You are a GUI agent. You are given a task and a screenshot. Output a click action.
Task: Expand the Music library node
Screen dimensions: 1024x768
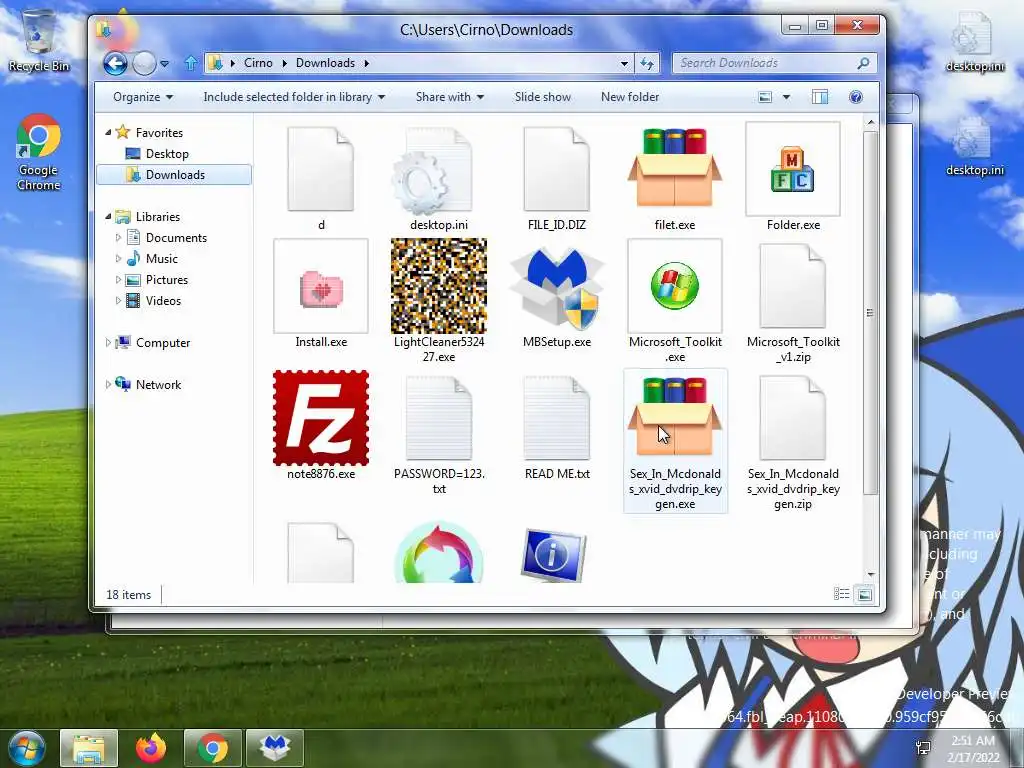coord(118,259)
